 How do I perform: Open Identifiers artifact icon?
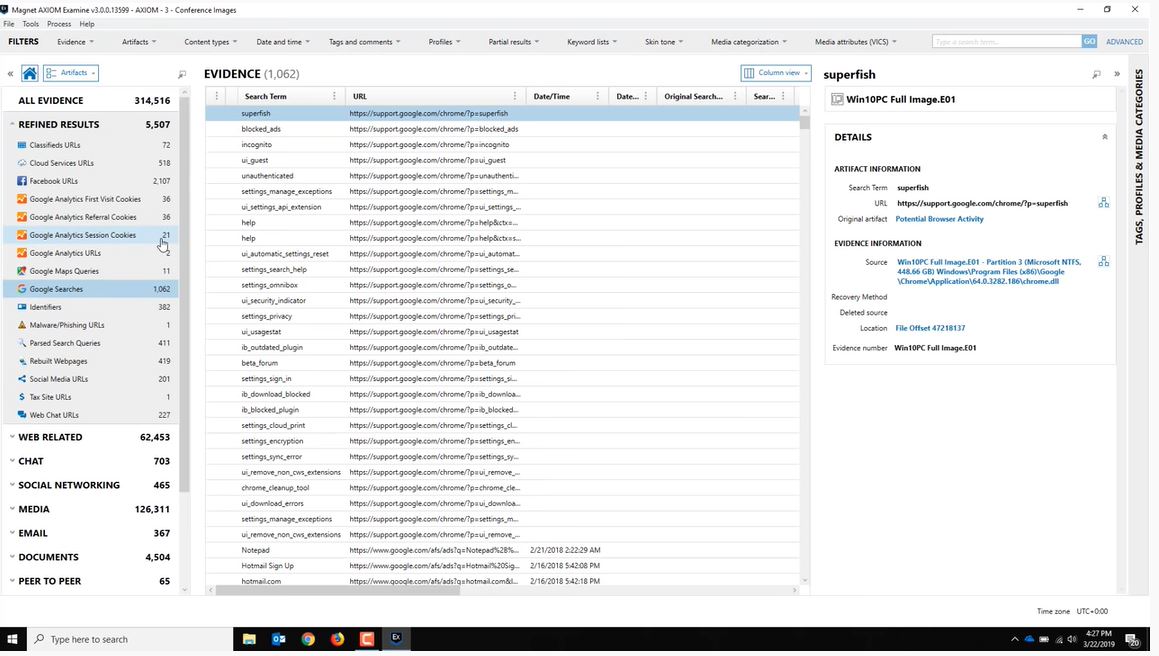click(22, 307)
